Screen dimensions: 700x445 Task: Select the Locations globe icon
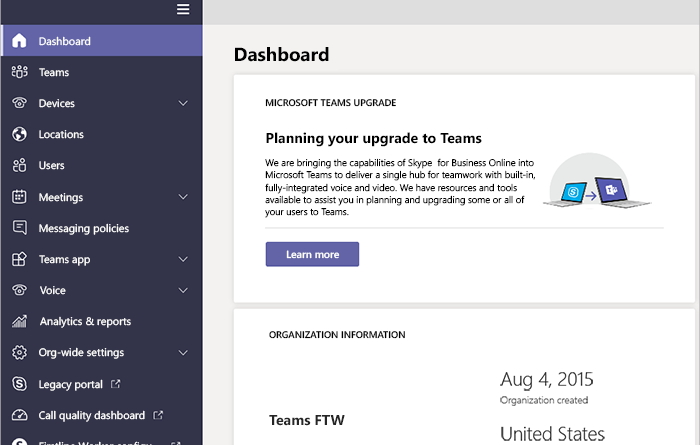(19, 134)
